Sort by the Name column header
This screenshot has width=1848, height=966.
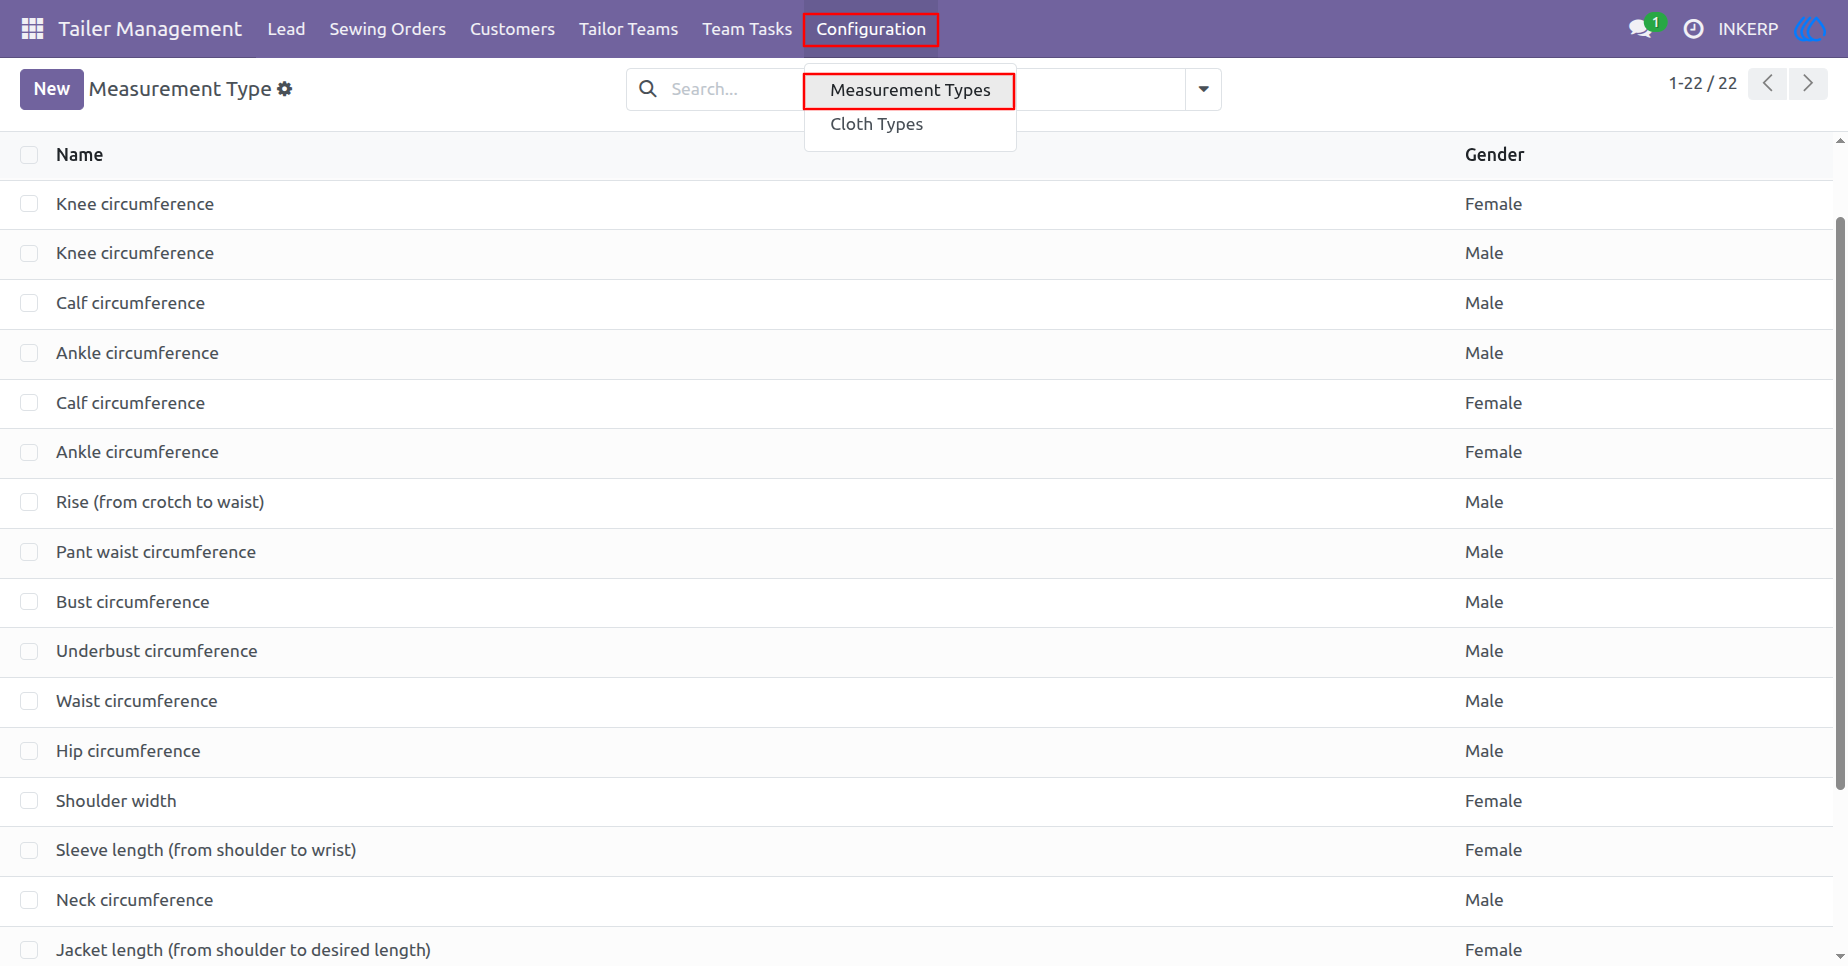[x=79, y=155]
